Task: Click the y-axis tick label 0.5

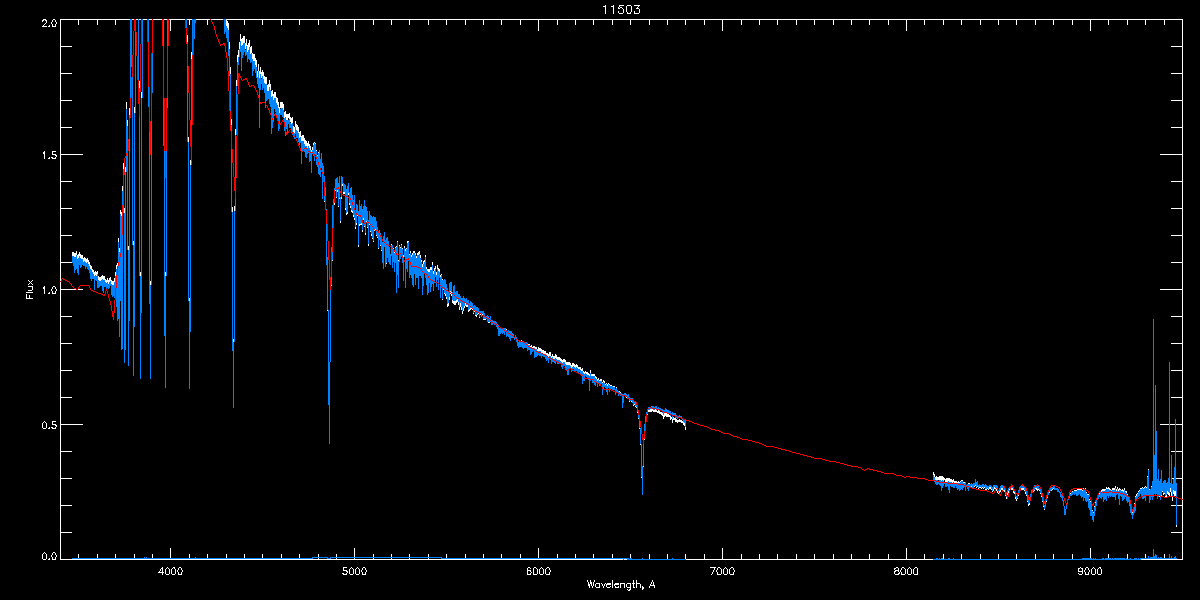Action: [48, 424]
